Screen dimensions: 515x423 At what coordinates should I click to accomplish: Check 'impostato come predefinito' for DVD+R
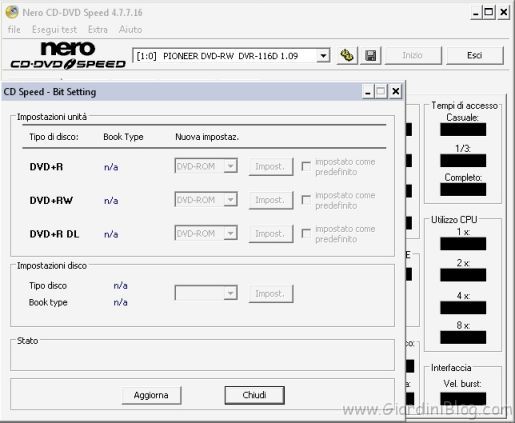[x=306, y=166]
